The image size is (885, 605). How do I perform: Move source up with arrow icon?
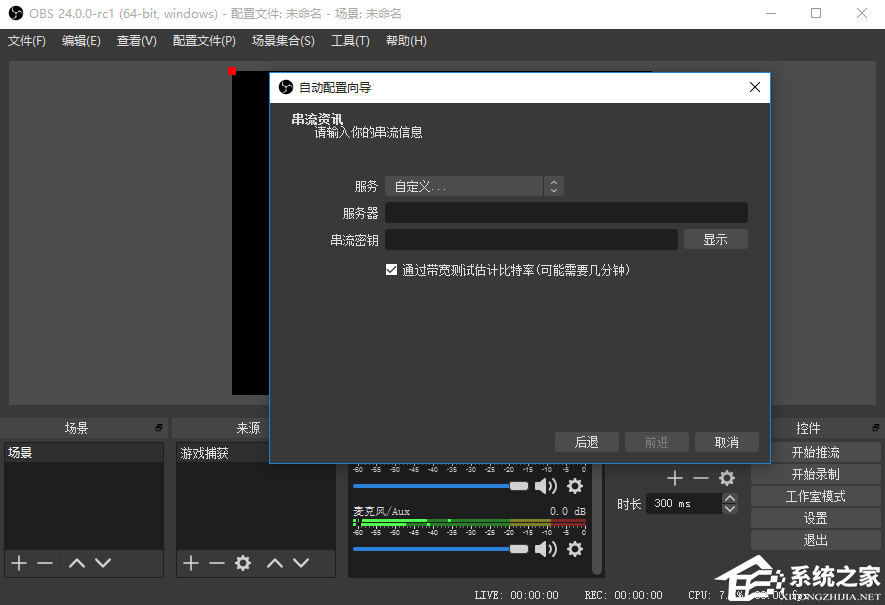(275, 563)
